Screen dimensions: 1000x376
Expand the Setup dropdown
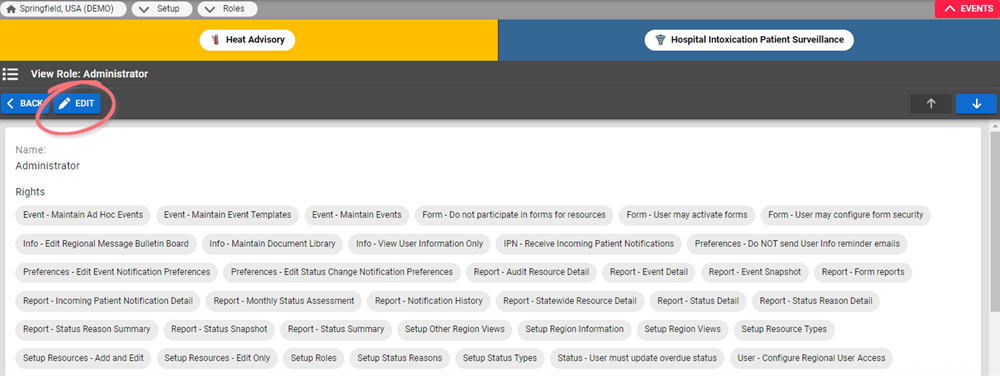[x=162, y=9]
